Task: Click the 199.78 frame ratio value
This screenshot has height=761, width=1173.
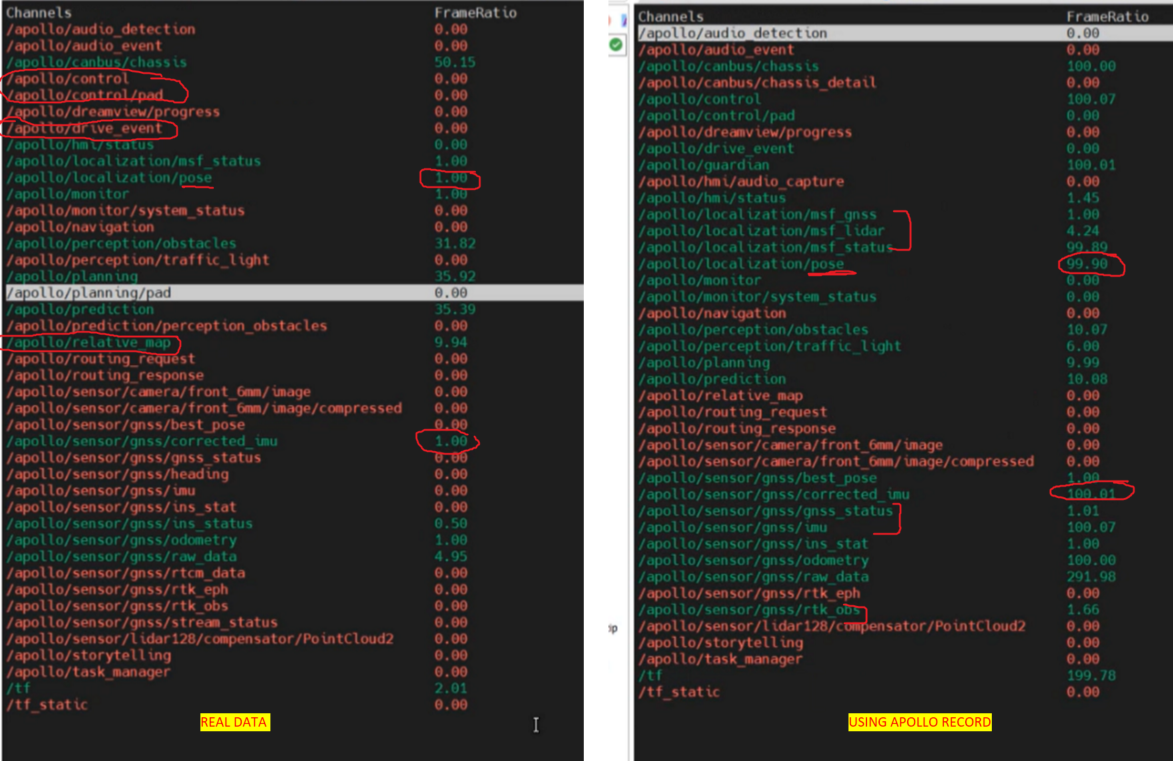Action: click(1091, 675)
